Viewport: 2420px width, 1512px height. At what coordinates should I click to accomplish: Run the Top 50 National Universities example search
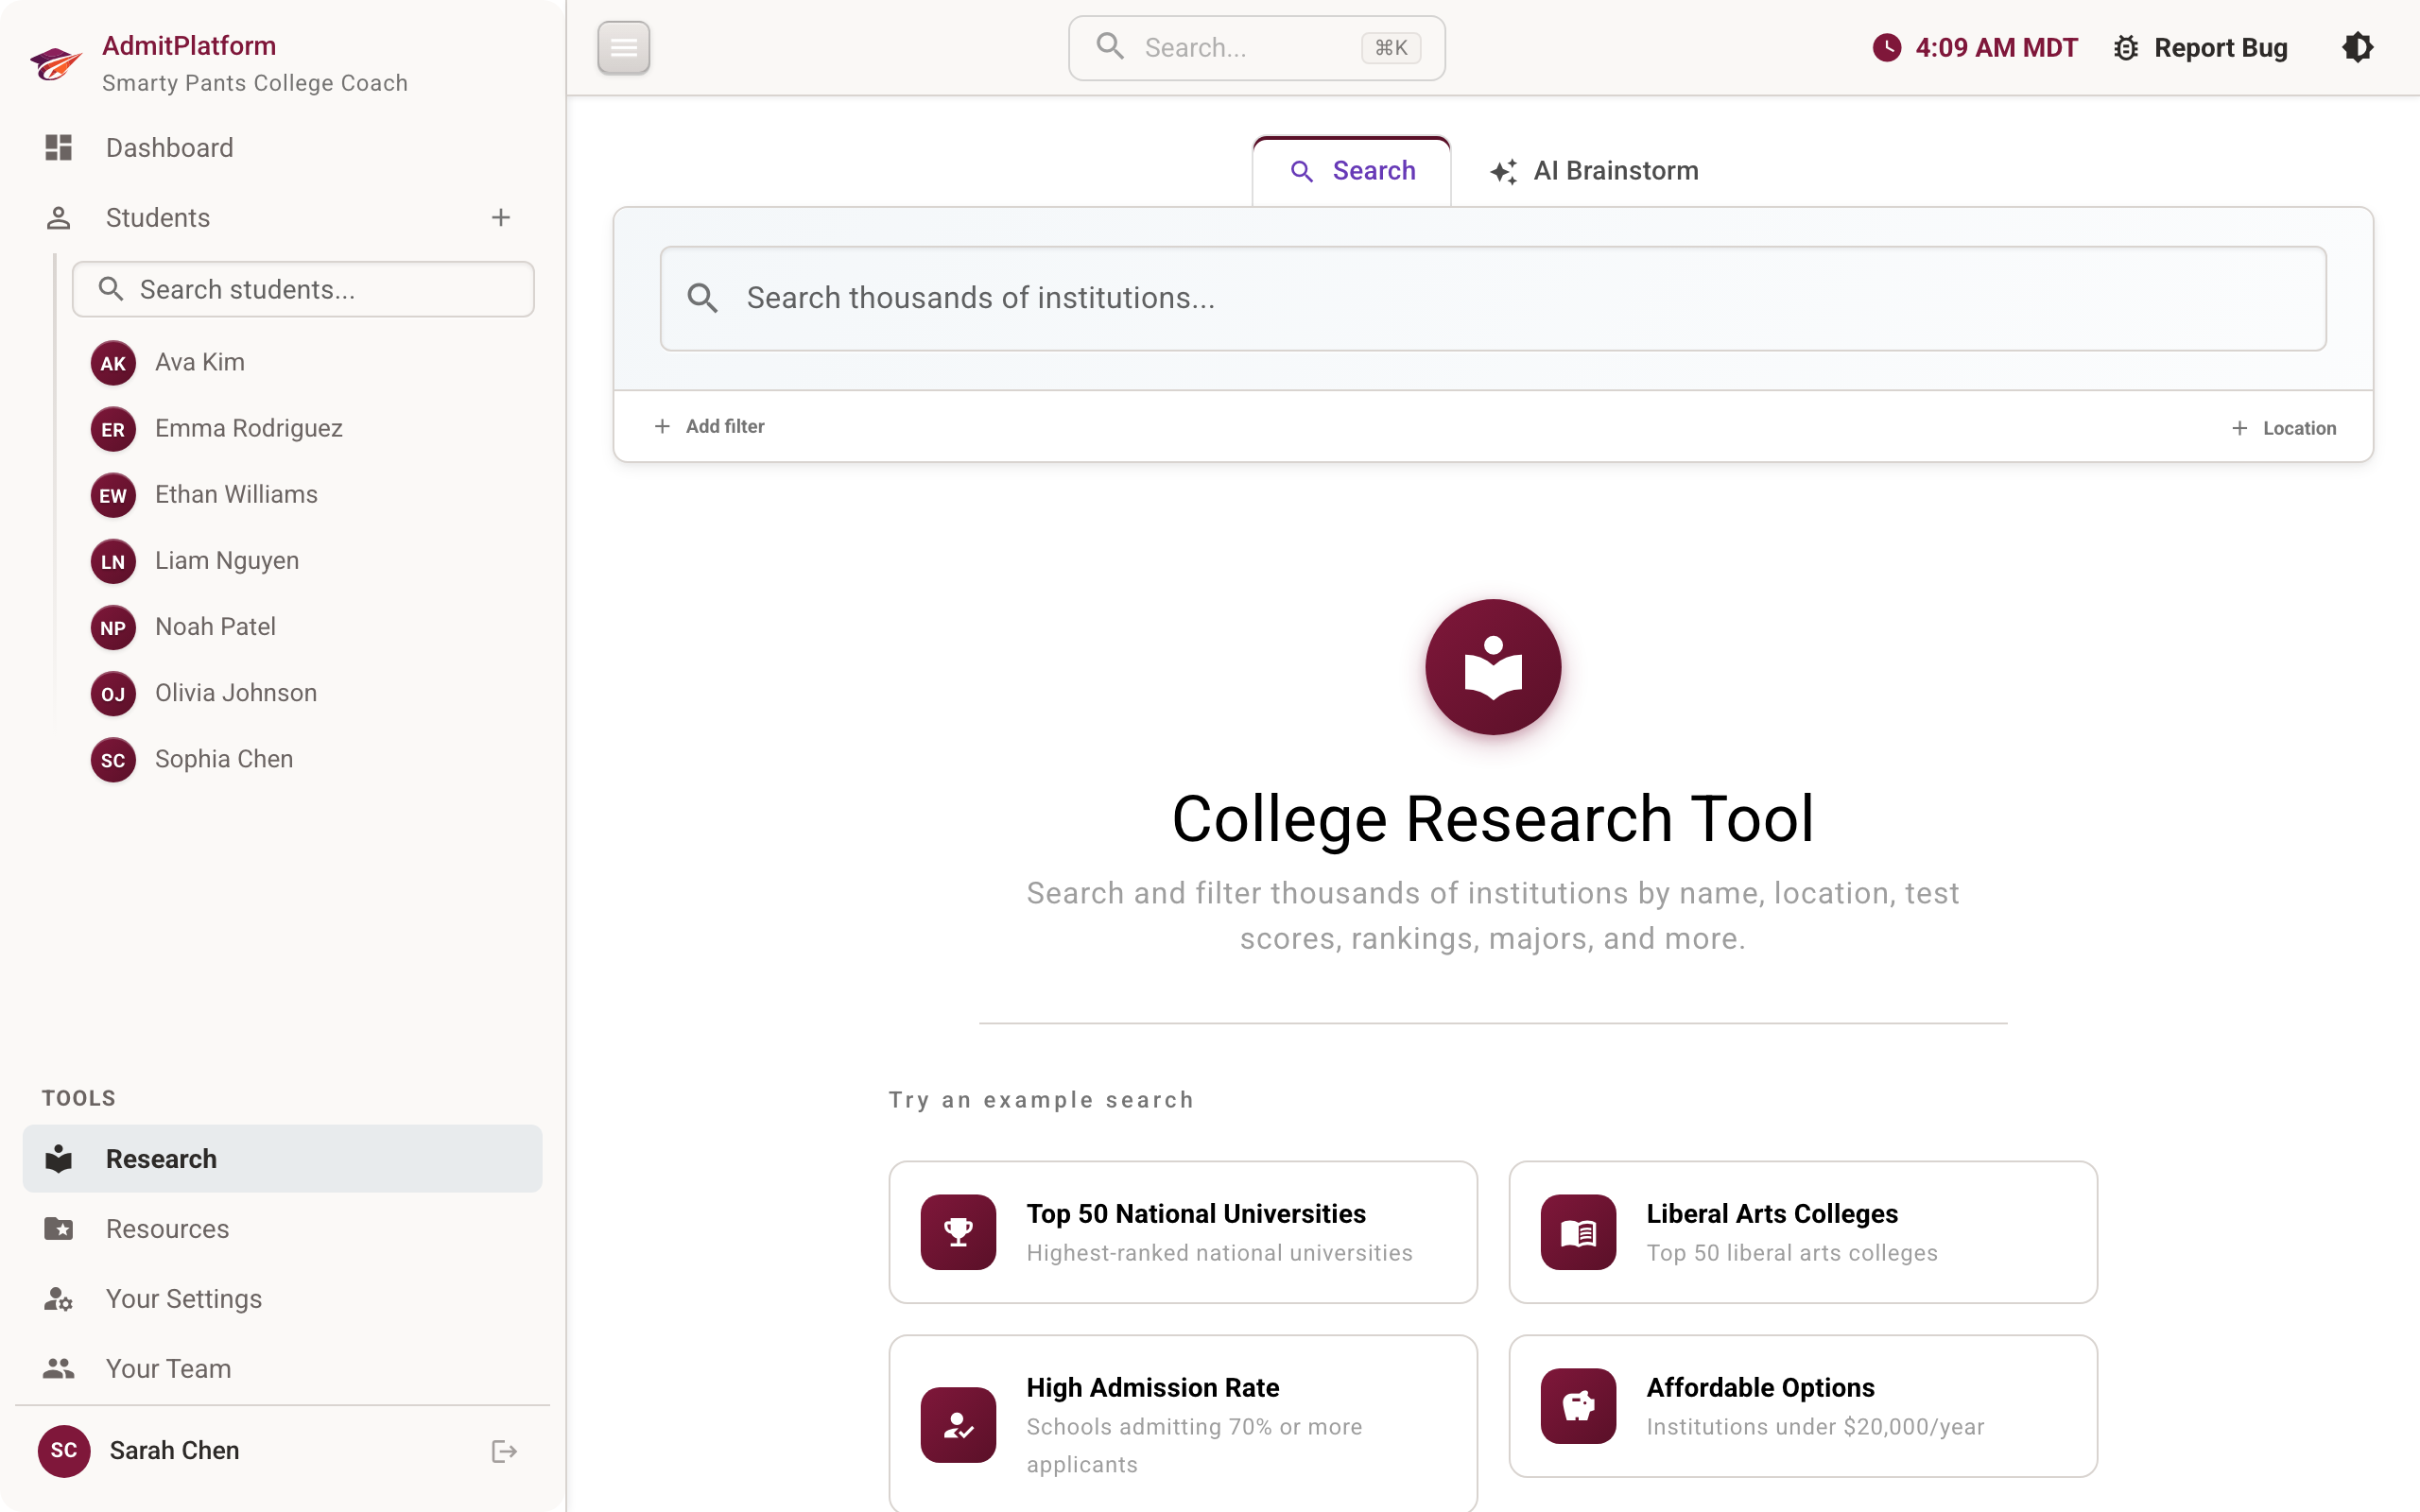[x=1182, y=1231]
